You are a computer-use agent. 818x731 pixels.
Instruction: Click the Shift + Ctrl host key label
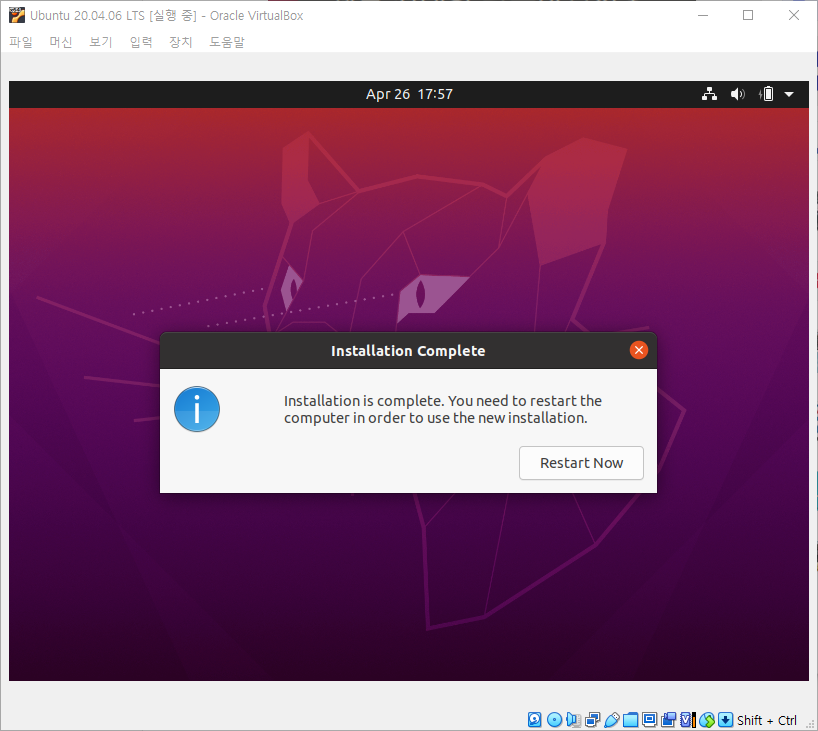[766, 720]
